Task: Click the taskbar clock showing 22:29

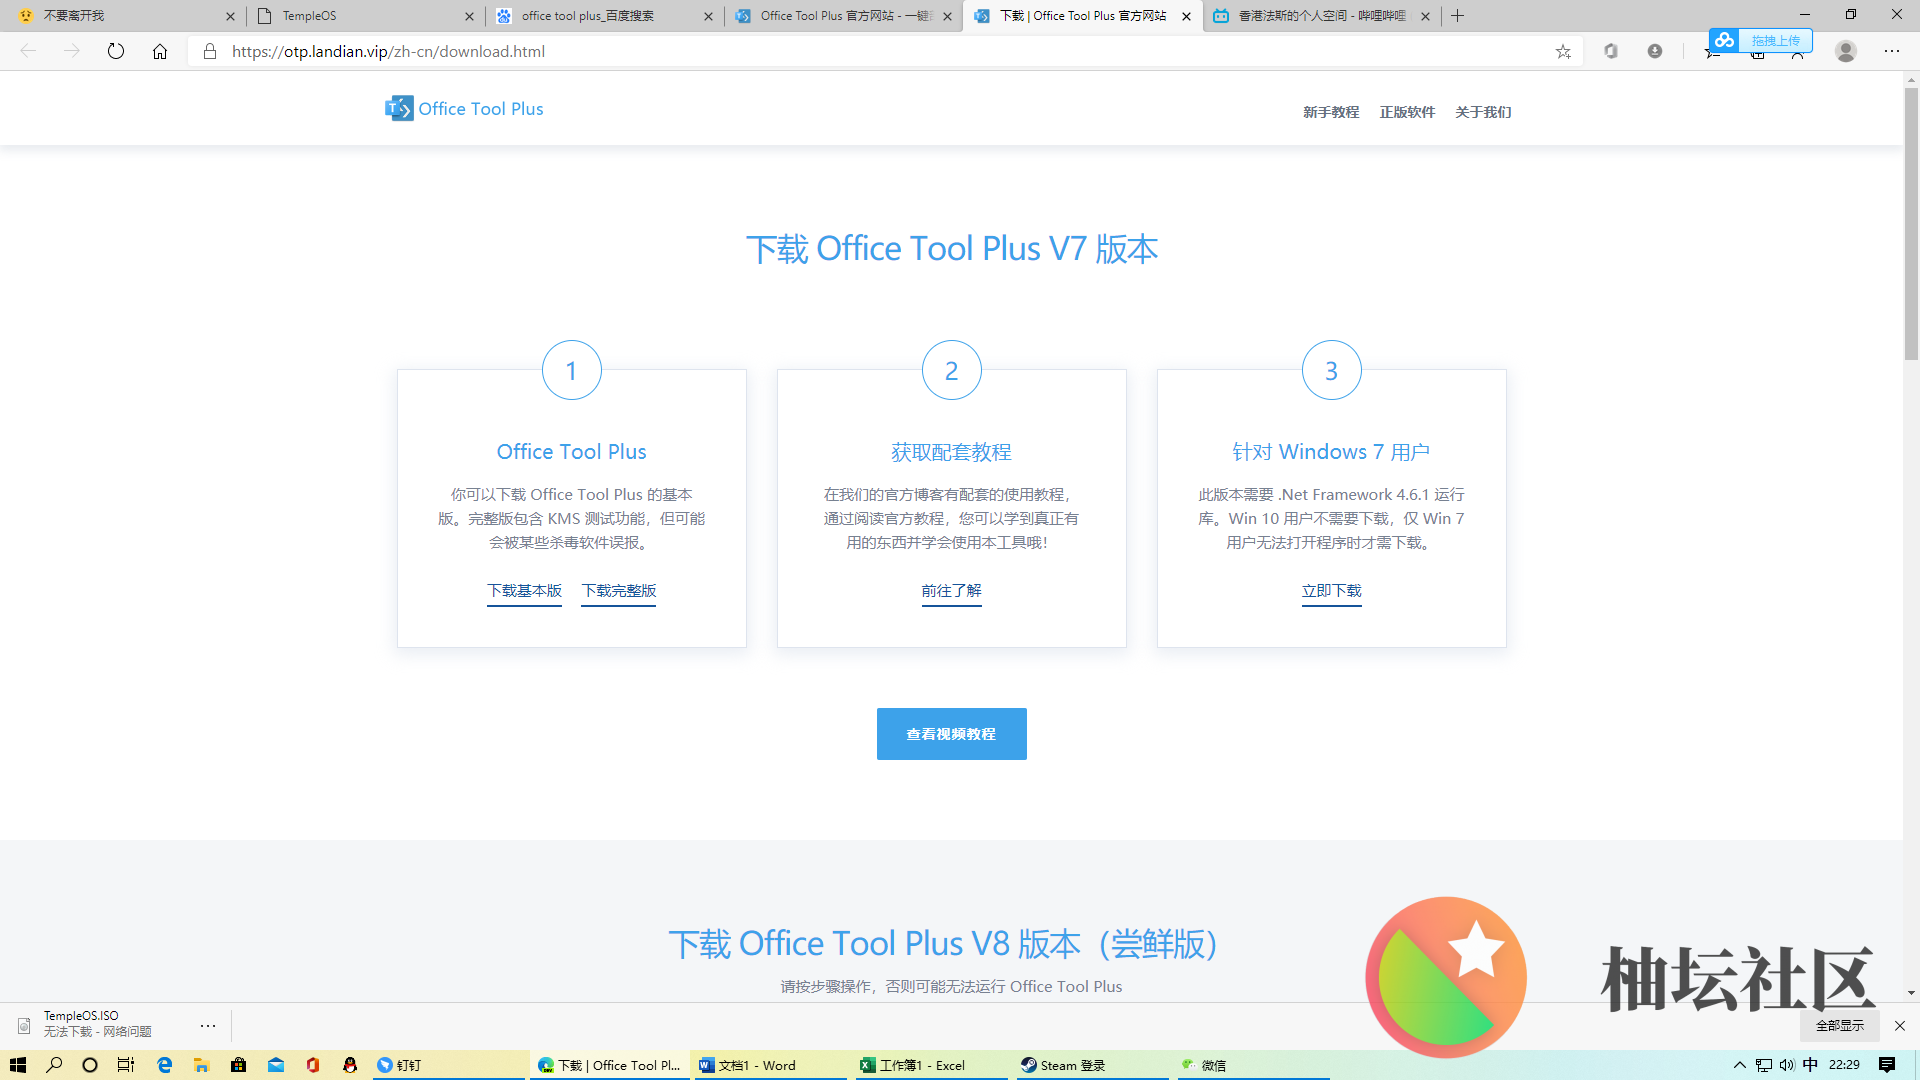Action: click(x=1844, y=1065)
